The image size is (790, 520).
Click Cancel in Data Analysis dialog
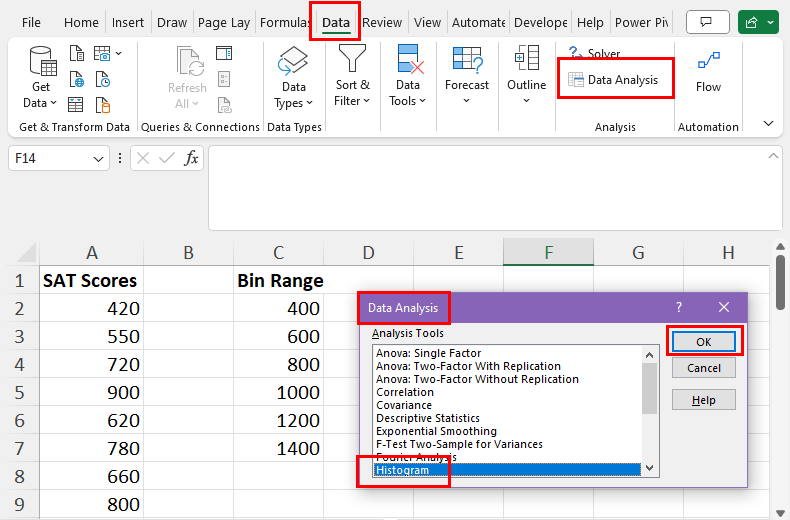tap(703, 368)
